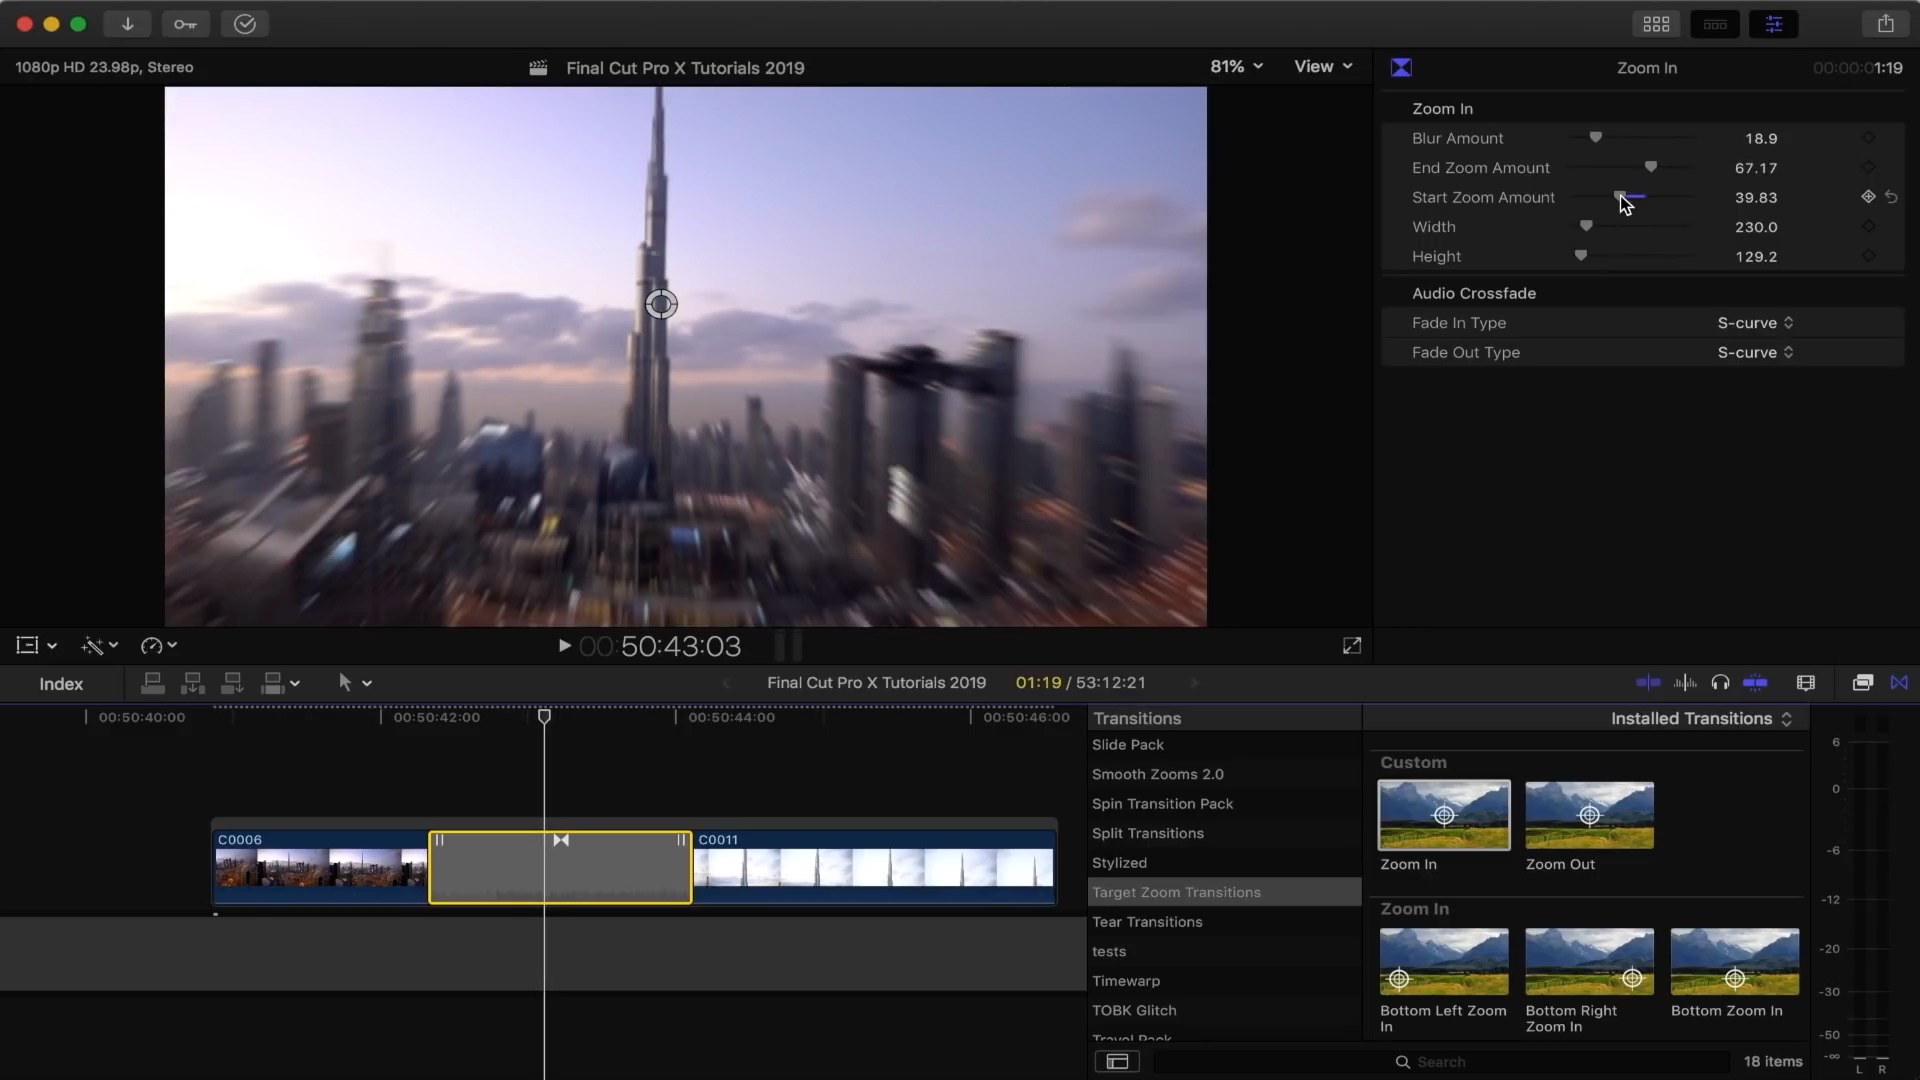Select the Target Zoom Transitions category
Screen dimensions: 1920x1080
[1224, 892]
